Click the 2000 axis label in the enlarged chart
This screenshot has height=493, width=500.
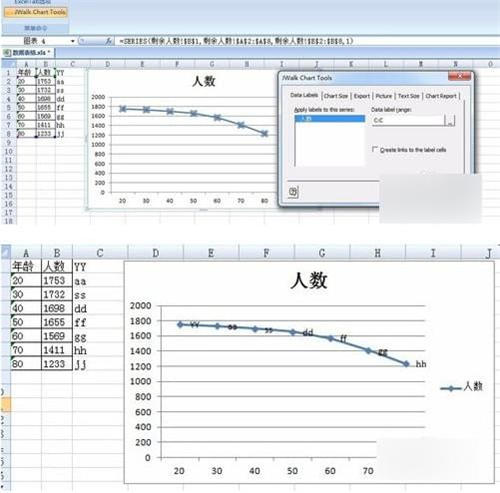[x=140, y=305]
